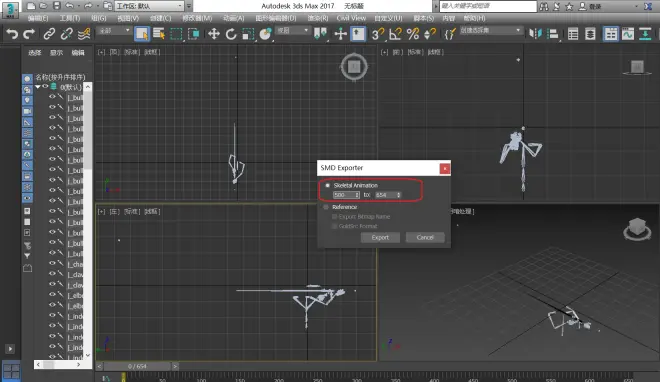Click the start frame field showing 500
Viewport: 660px width, 382px height.
(x=346, y=195)
